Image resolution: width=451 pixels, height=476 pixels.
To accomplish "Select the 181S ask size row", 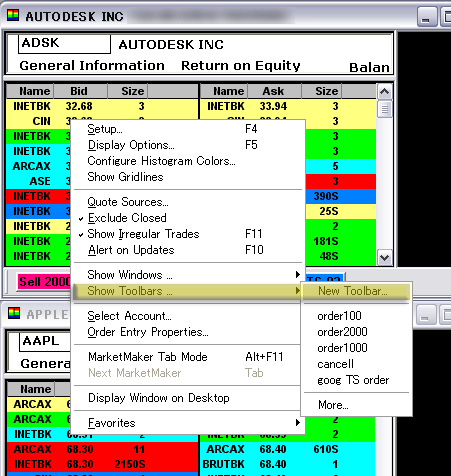I will (341, 241).
